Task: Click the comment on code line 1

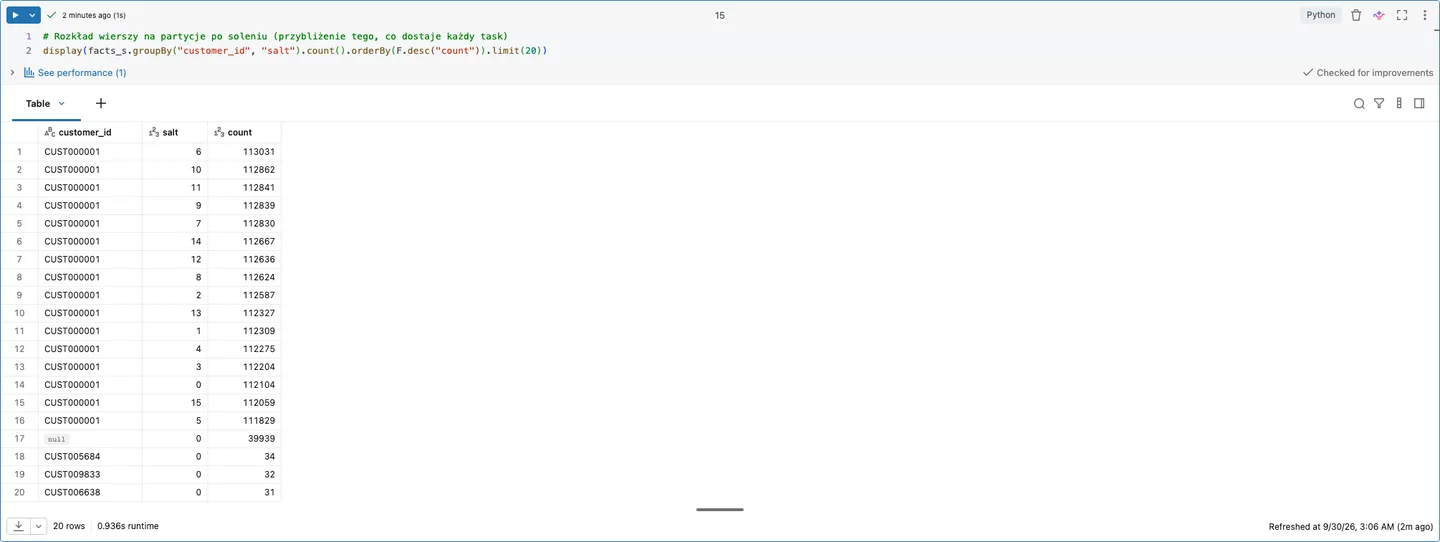Action: (275, 36)
